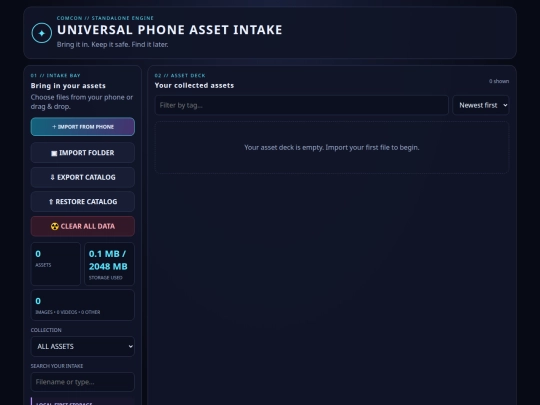Click the storage used 0.1 MB card

pos(110,264)
